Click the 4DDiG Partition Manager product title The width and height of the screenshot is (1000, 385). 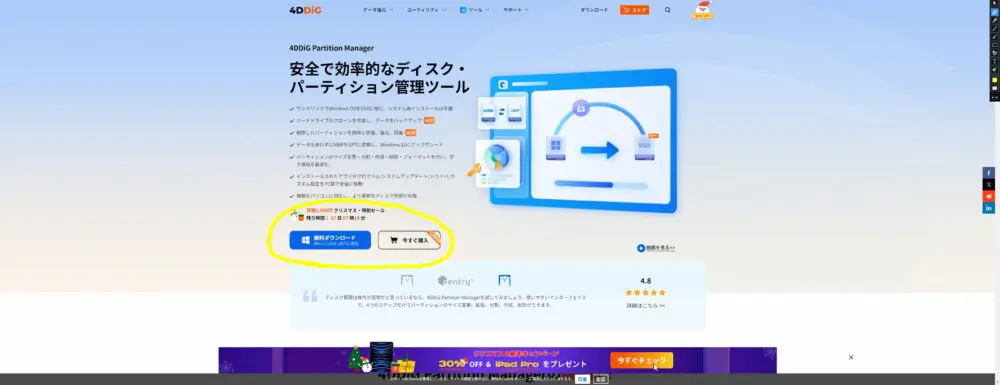[x=332, y=48]
